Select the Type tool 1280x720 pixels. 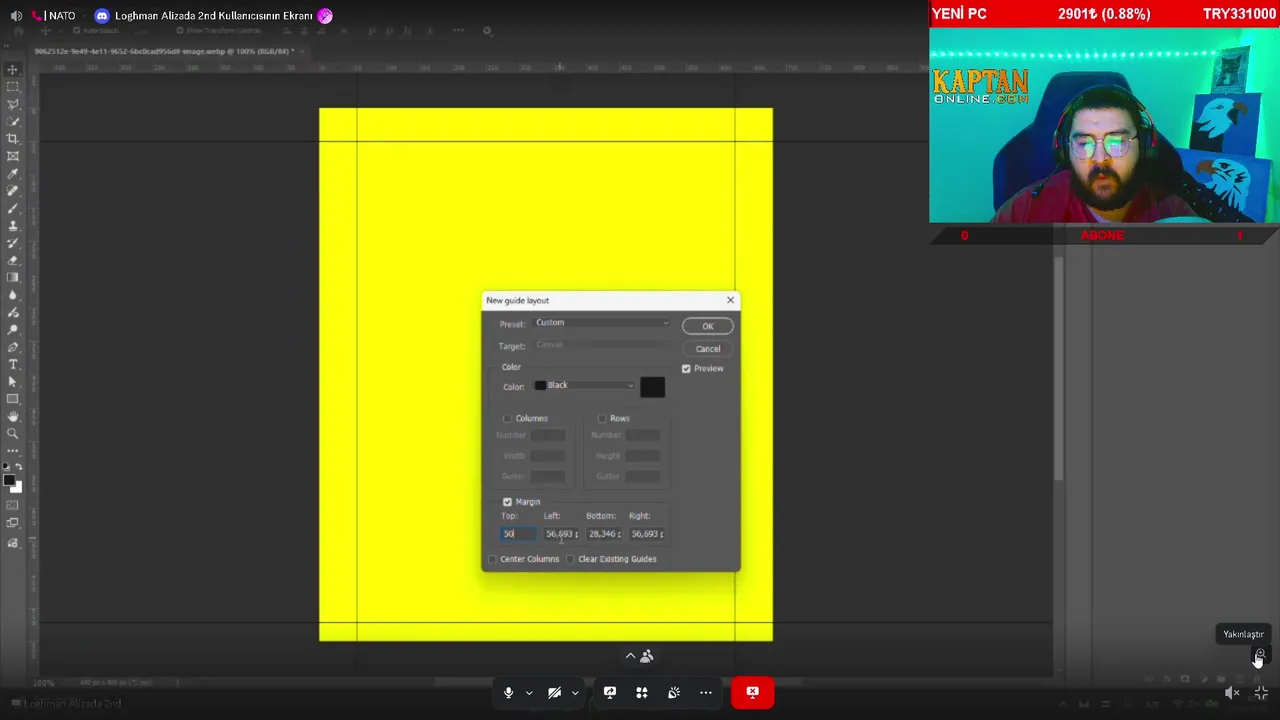13,364
